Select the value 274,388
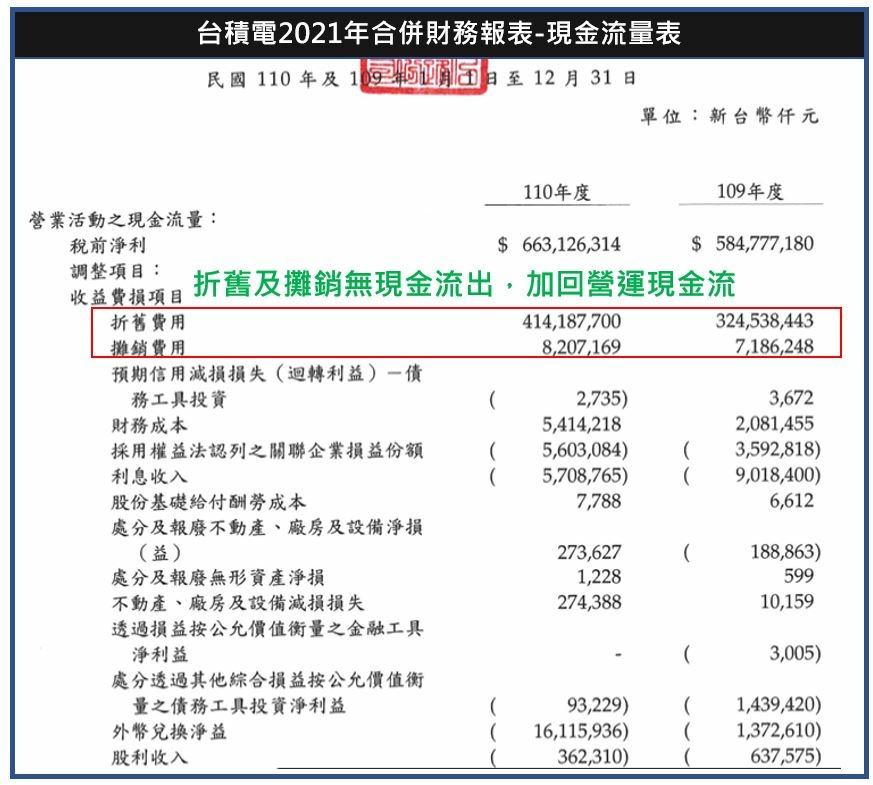The width and height of the screenshot is (873, 785). click(589, 602)
